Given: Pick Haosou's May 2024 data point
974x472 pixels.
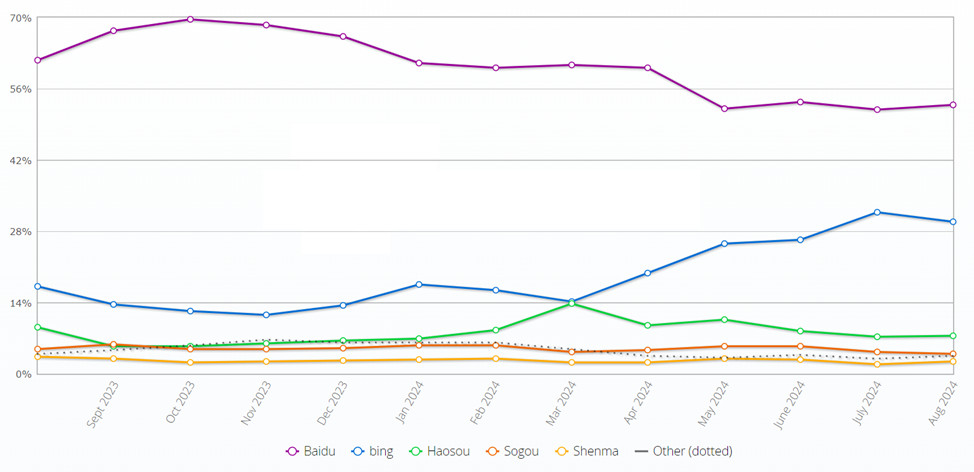Looking at the screenshot, I should 724,319.
